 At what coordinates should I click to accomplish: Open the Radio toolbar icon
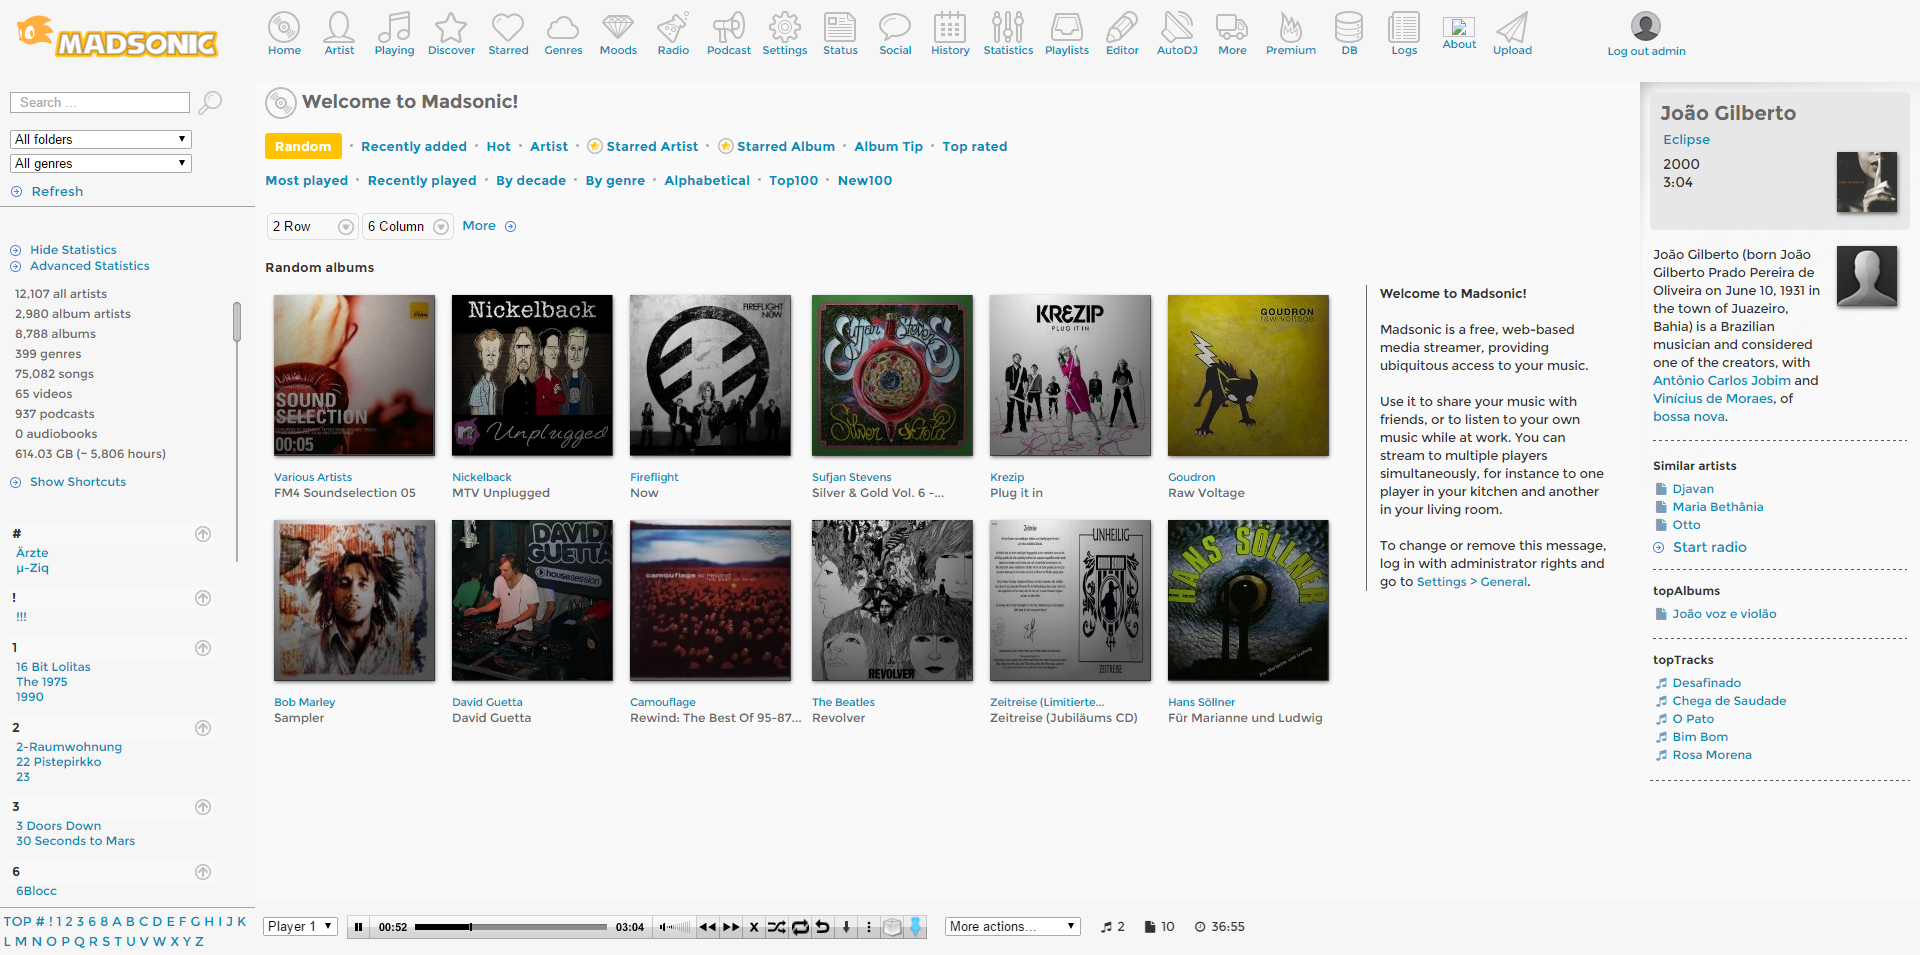(673, 33)
